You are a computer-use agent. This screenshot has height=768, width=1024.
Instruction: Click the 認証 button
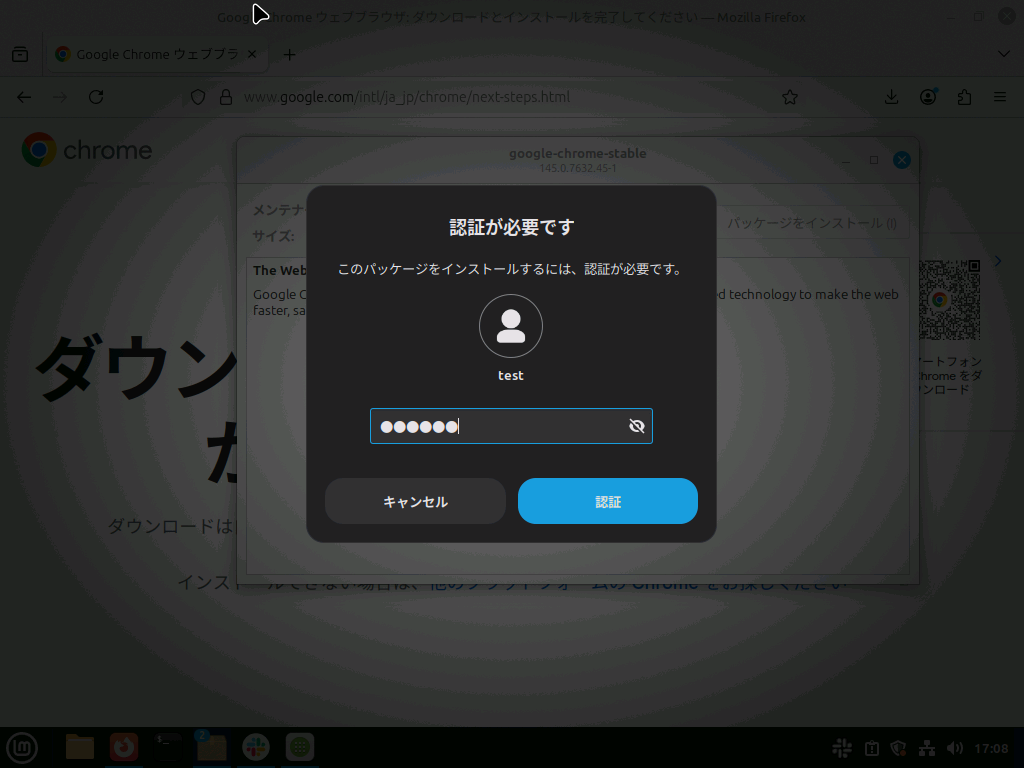607,501
